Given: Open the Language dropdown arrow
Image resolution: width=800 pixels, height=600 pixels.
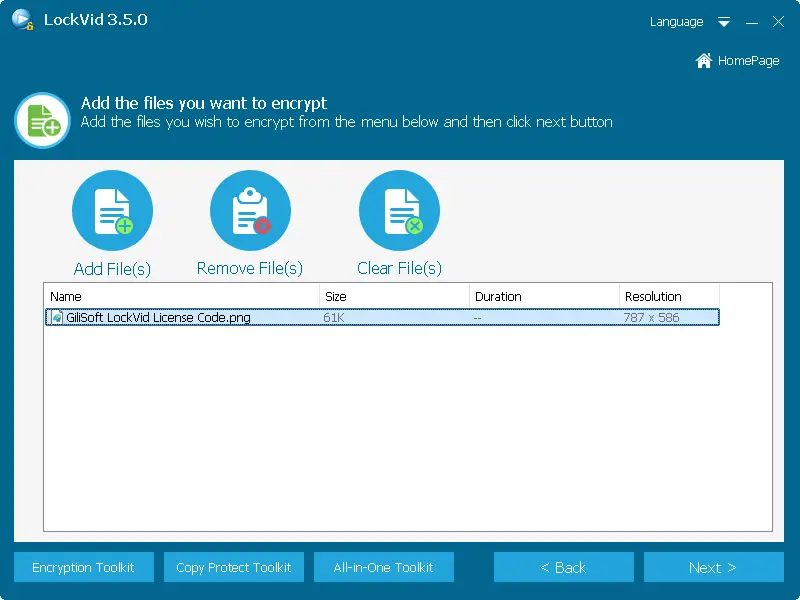Looking at the screenshot, I should [724, 22].
